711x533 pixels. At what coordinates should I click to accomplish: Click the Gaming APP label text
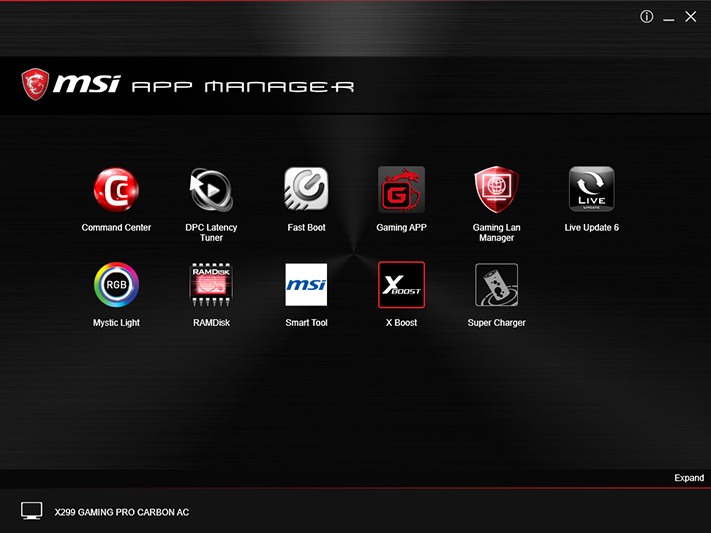point(401,228)
